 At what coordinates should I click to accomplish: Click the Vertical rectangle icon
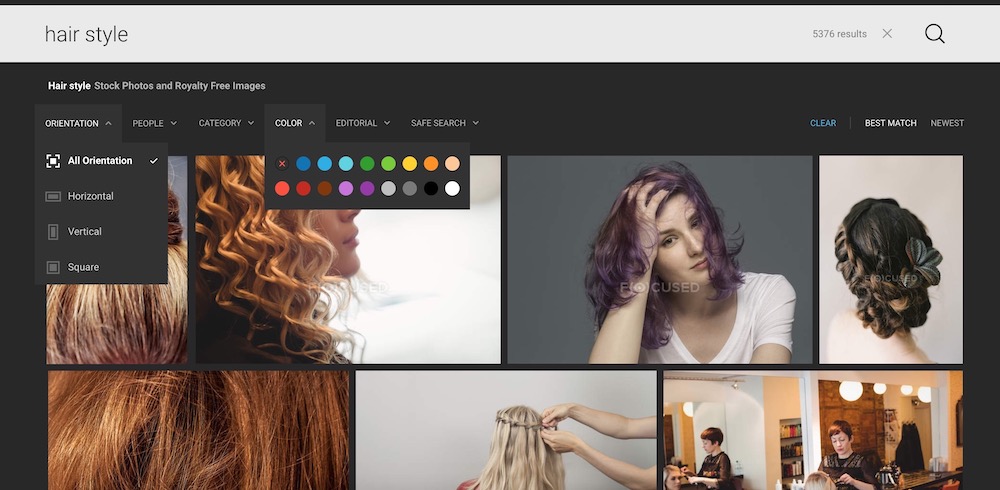(53, 232)
